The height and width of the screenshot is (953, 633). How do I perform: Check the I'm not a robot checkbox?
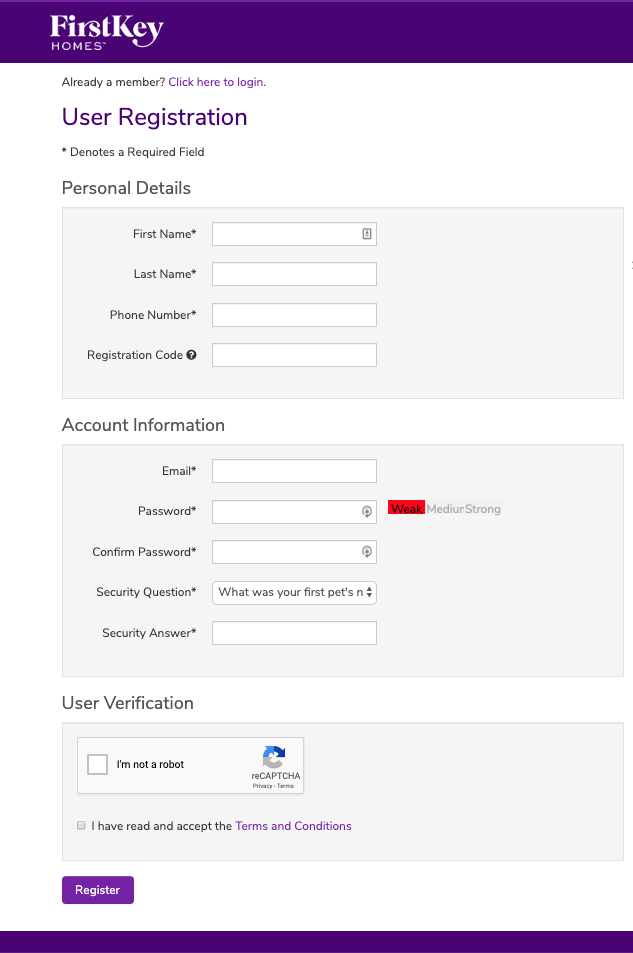tap(97, 764)
